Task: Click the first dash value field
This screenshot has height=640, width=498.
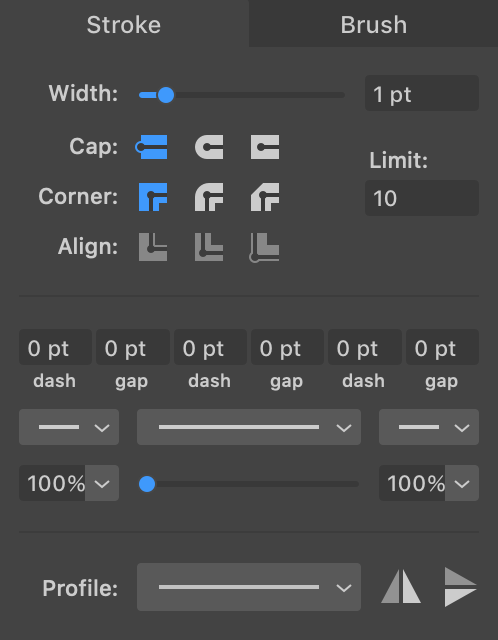Action: pyautogui.click(x=55, y=347)
